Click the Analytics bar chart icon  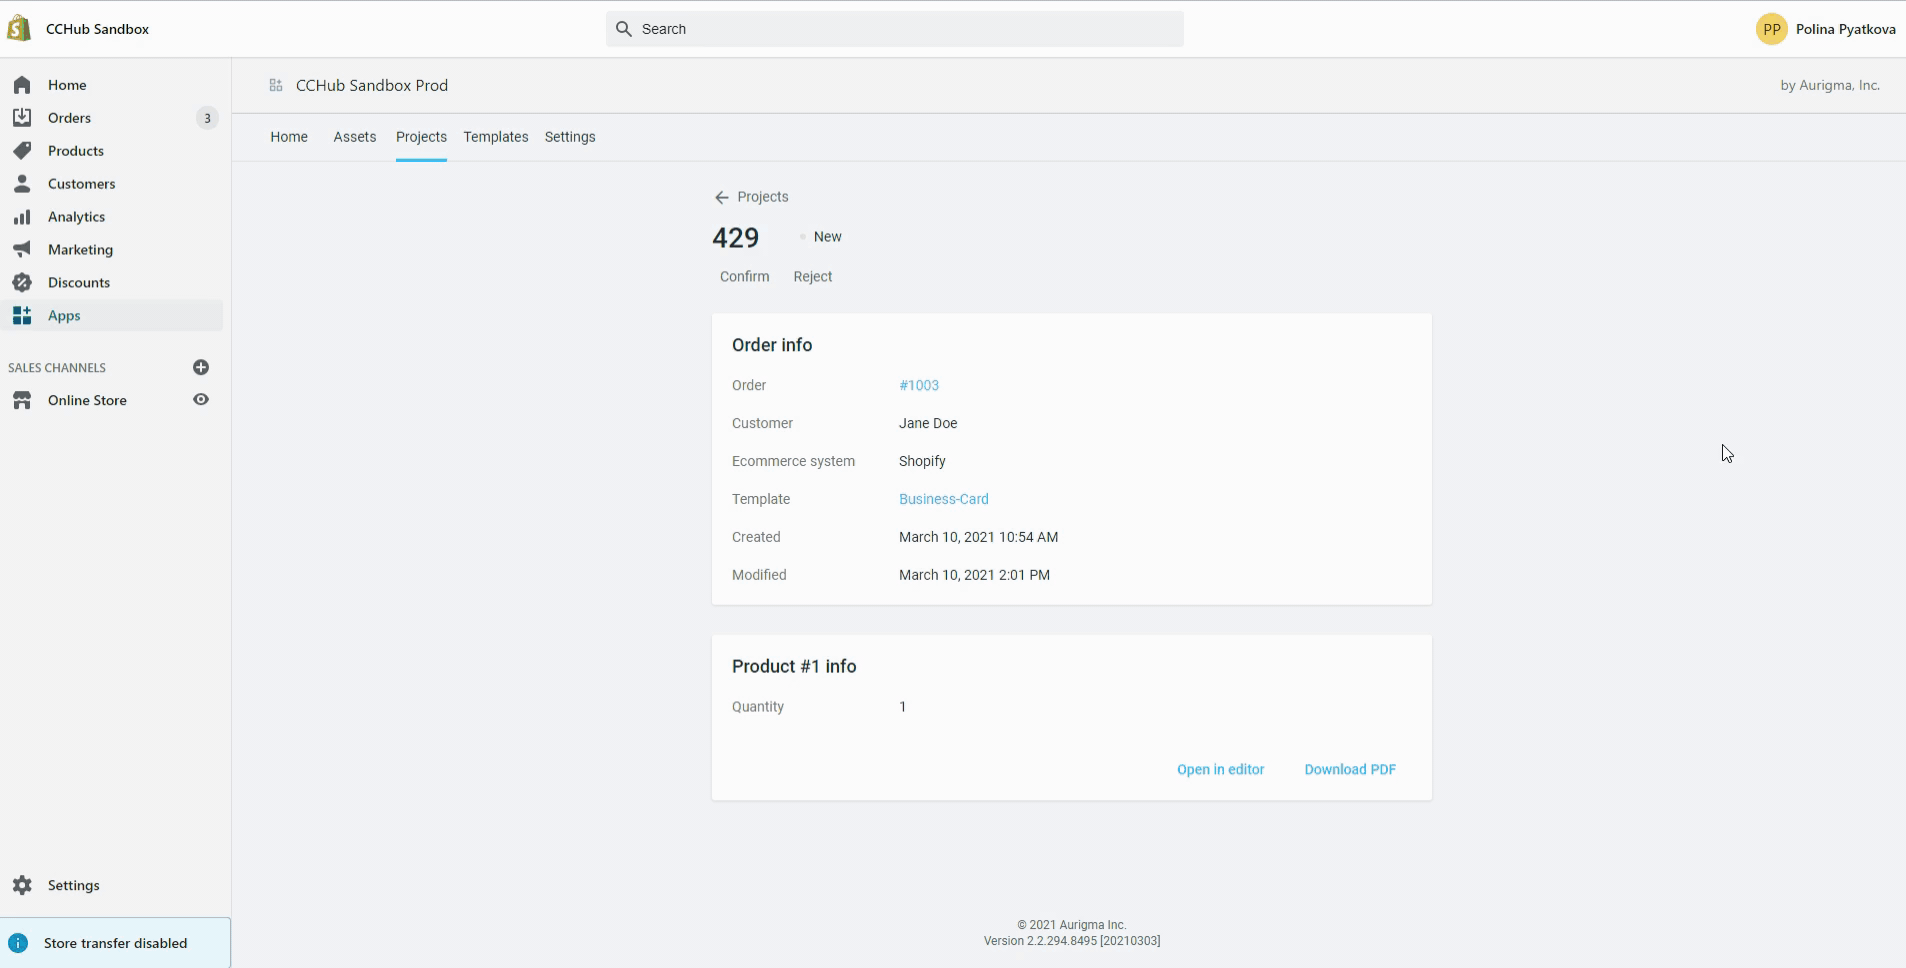pyautogui.click(x=22, y=217)
